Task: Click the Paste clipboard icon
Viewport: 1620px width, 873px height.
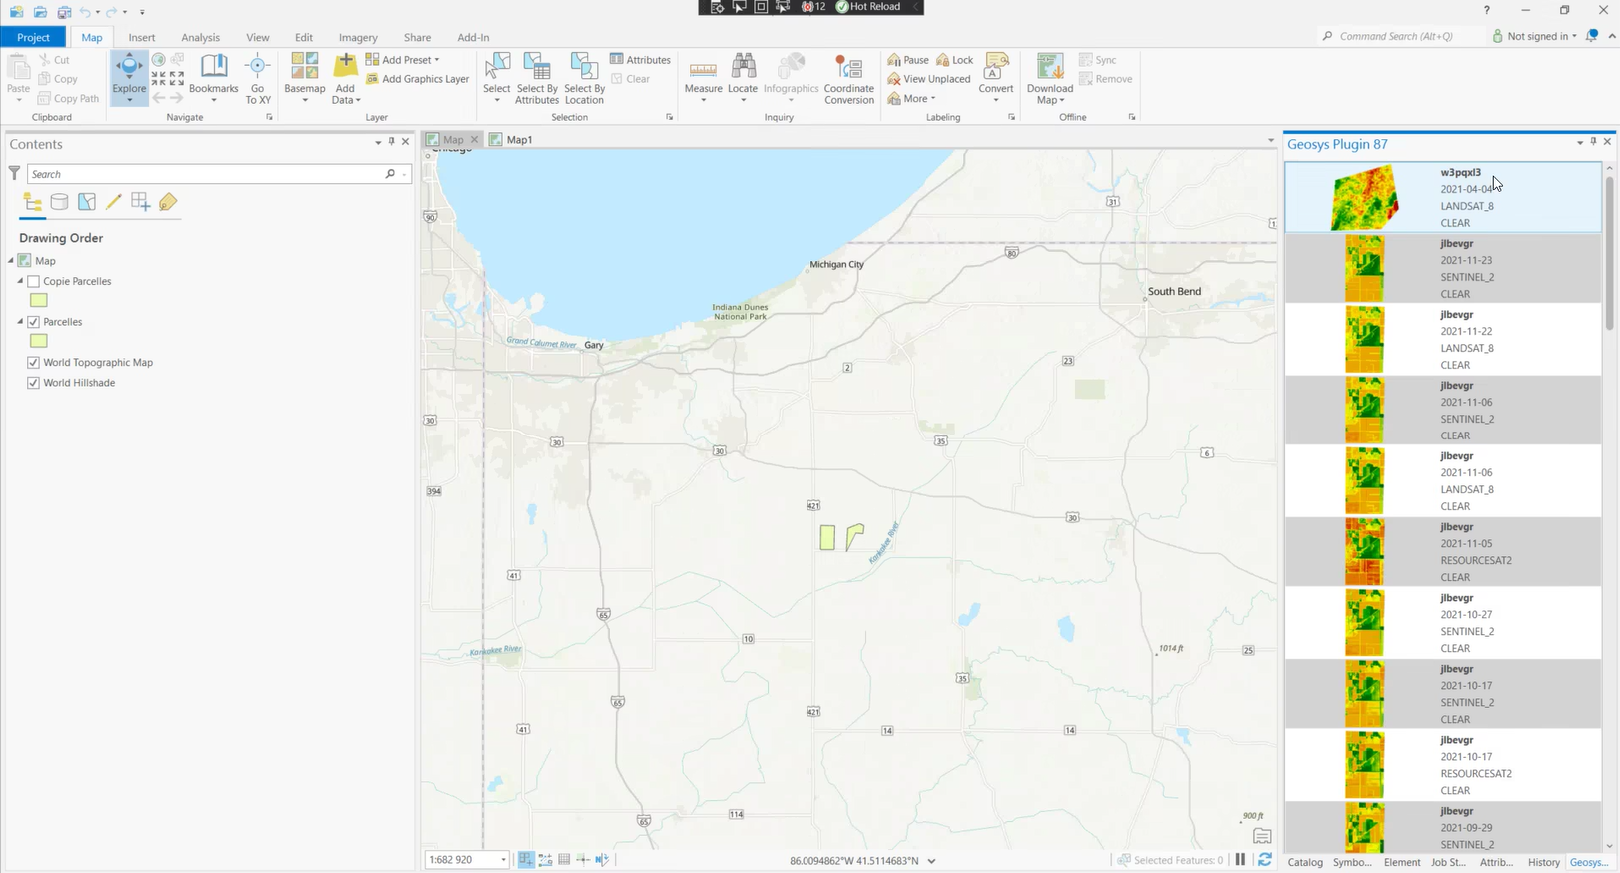Action: [x=18, y=68]
